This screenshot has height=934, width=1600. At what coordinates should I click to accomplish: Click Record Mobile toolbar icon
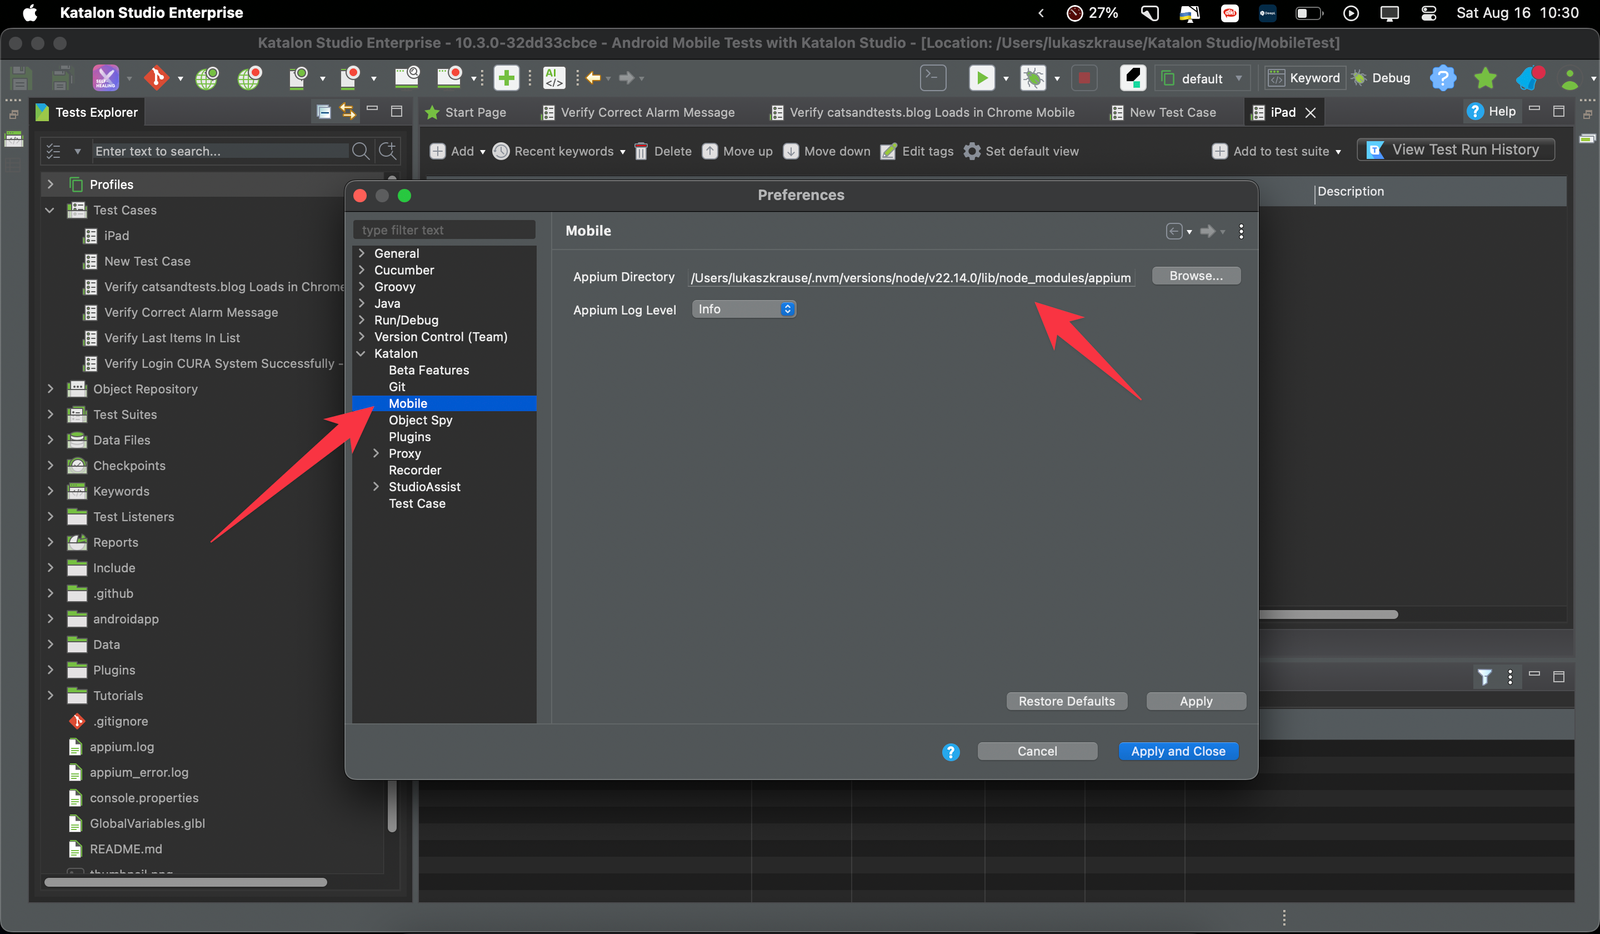(x=349, y=78)
